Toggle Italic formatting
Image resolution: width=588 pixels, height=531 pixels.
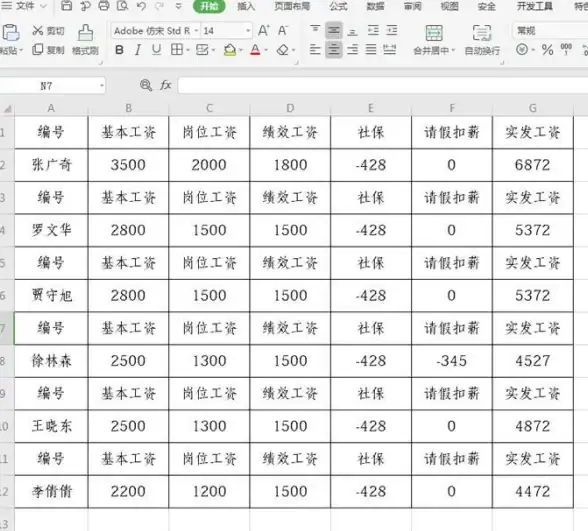138,50
